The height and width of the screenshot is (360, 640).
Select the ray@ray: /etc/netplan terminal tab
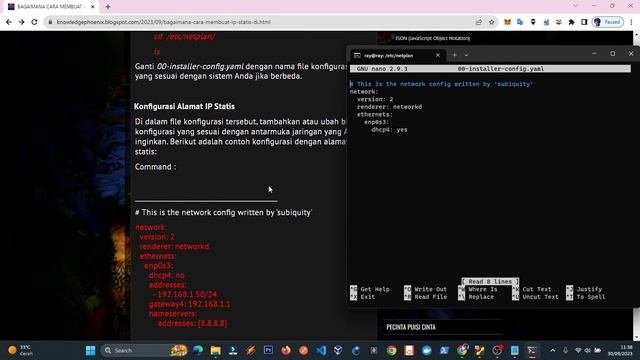(397, 55)
